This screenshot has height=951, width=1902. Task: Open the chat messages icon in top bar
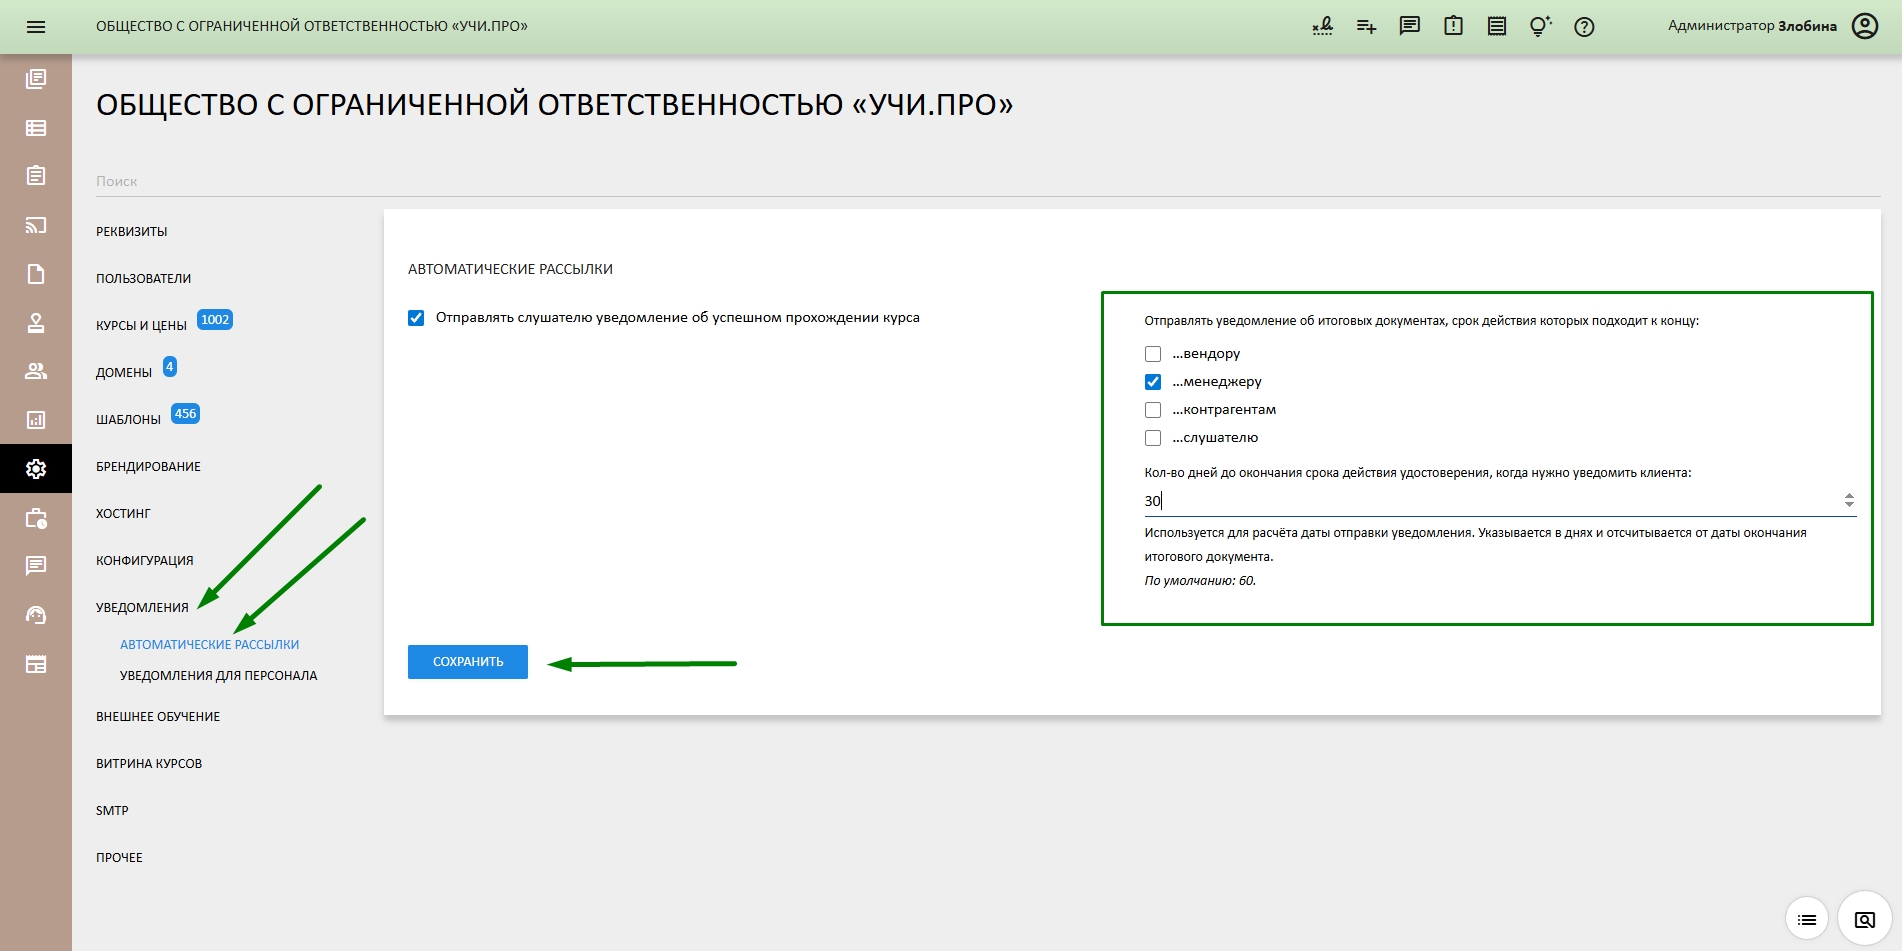[1409, 26]
